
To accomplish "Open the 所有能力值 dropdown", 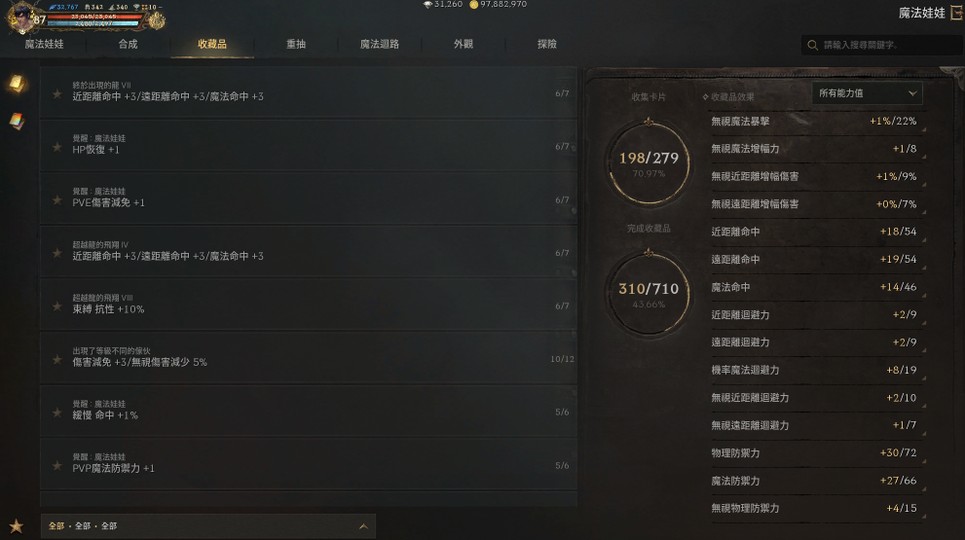I will pyautogui.click(x=867, y=93).
